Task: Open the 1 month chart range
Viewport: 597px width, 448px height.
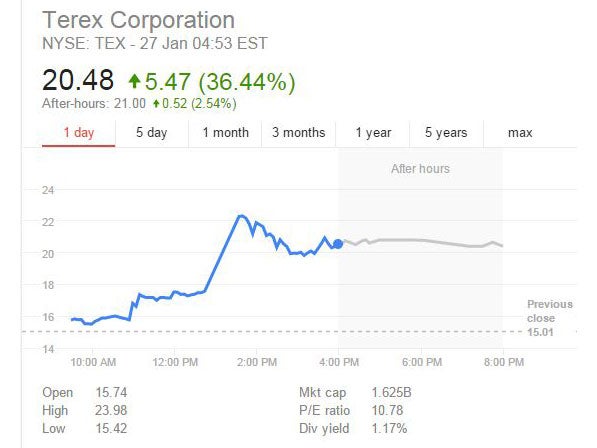Action: pyautogui.click(x=225, y=133)
